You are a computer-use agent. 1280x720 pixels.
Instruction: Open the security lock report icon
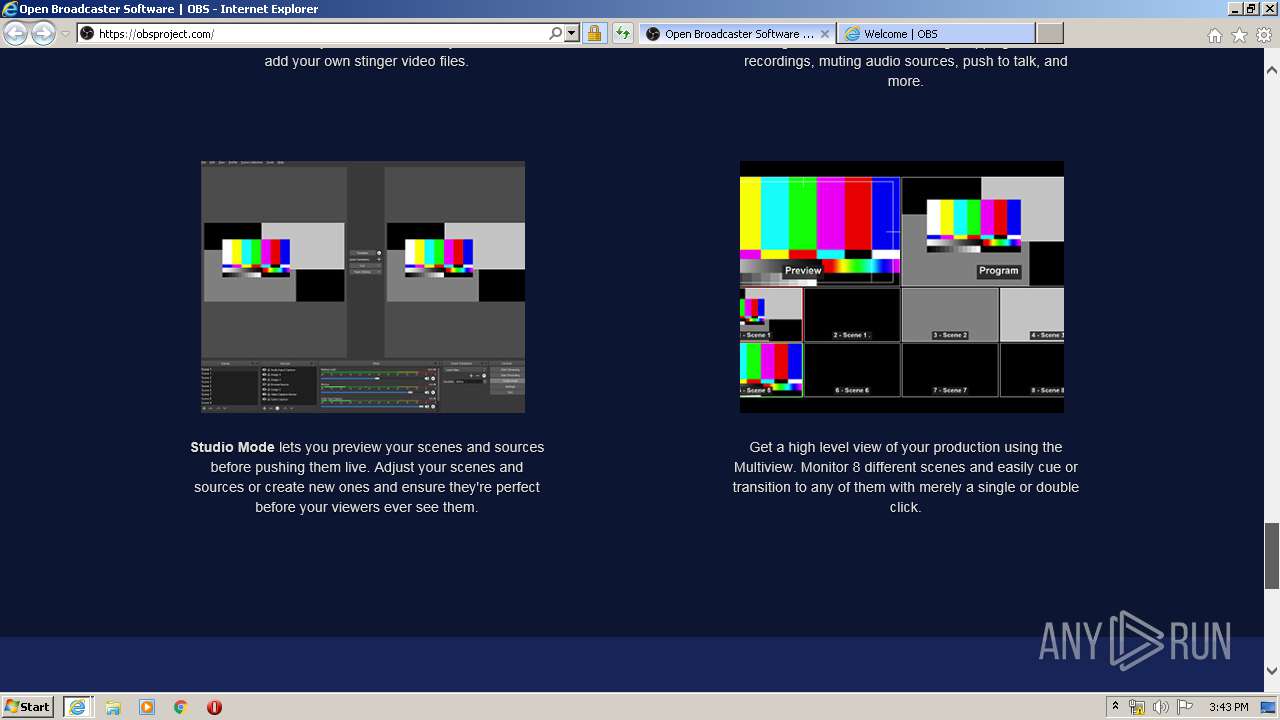click(x=594, y=33)
